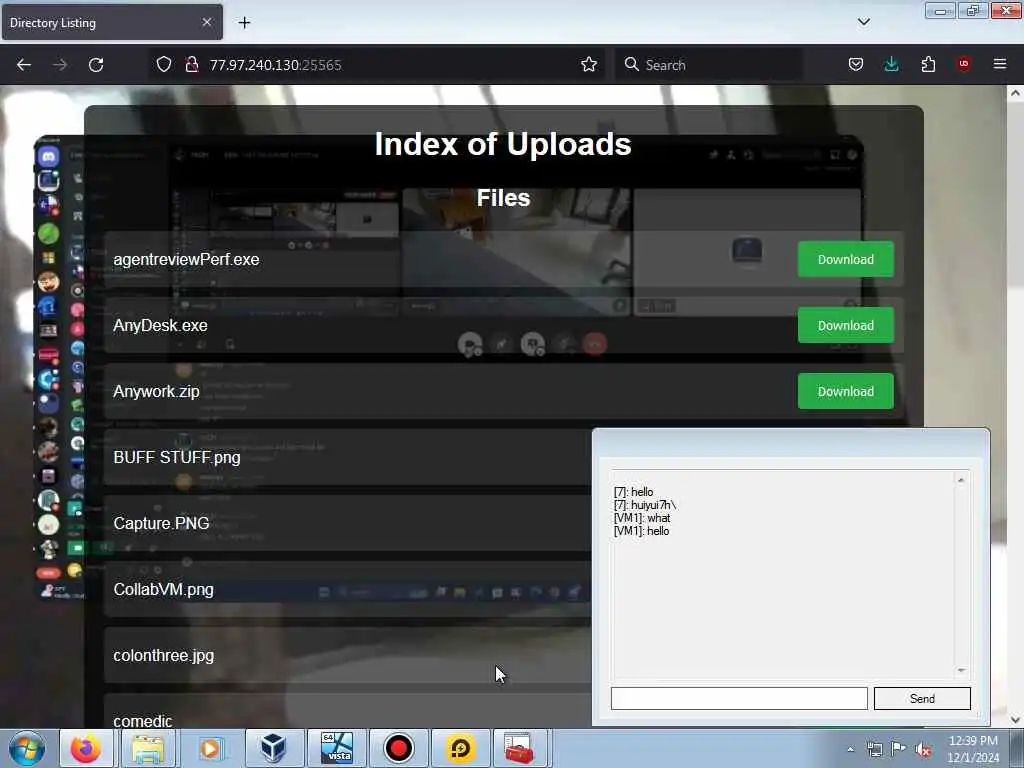Click the agentreviewPerf.exe file name

[x=186, y=259]
